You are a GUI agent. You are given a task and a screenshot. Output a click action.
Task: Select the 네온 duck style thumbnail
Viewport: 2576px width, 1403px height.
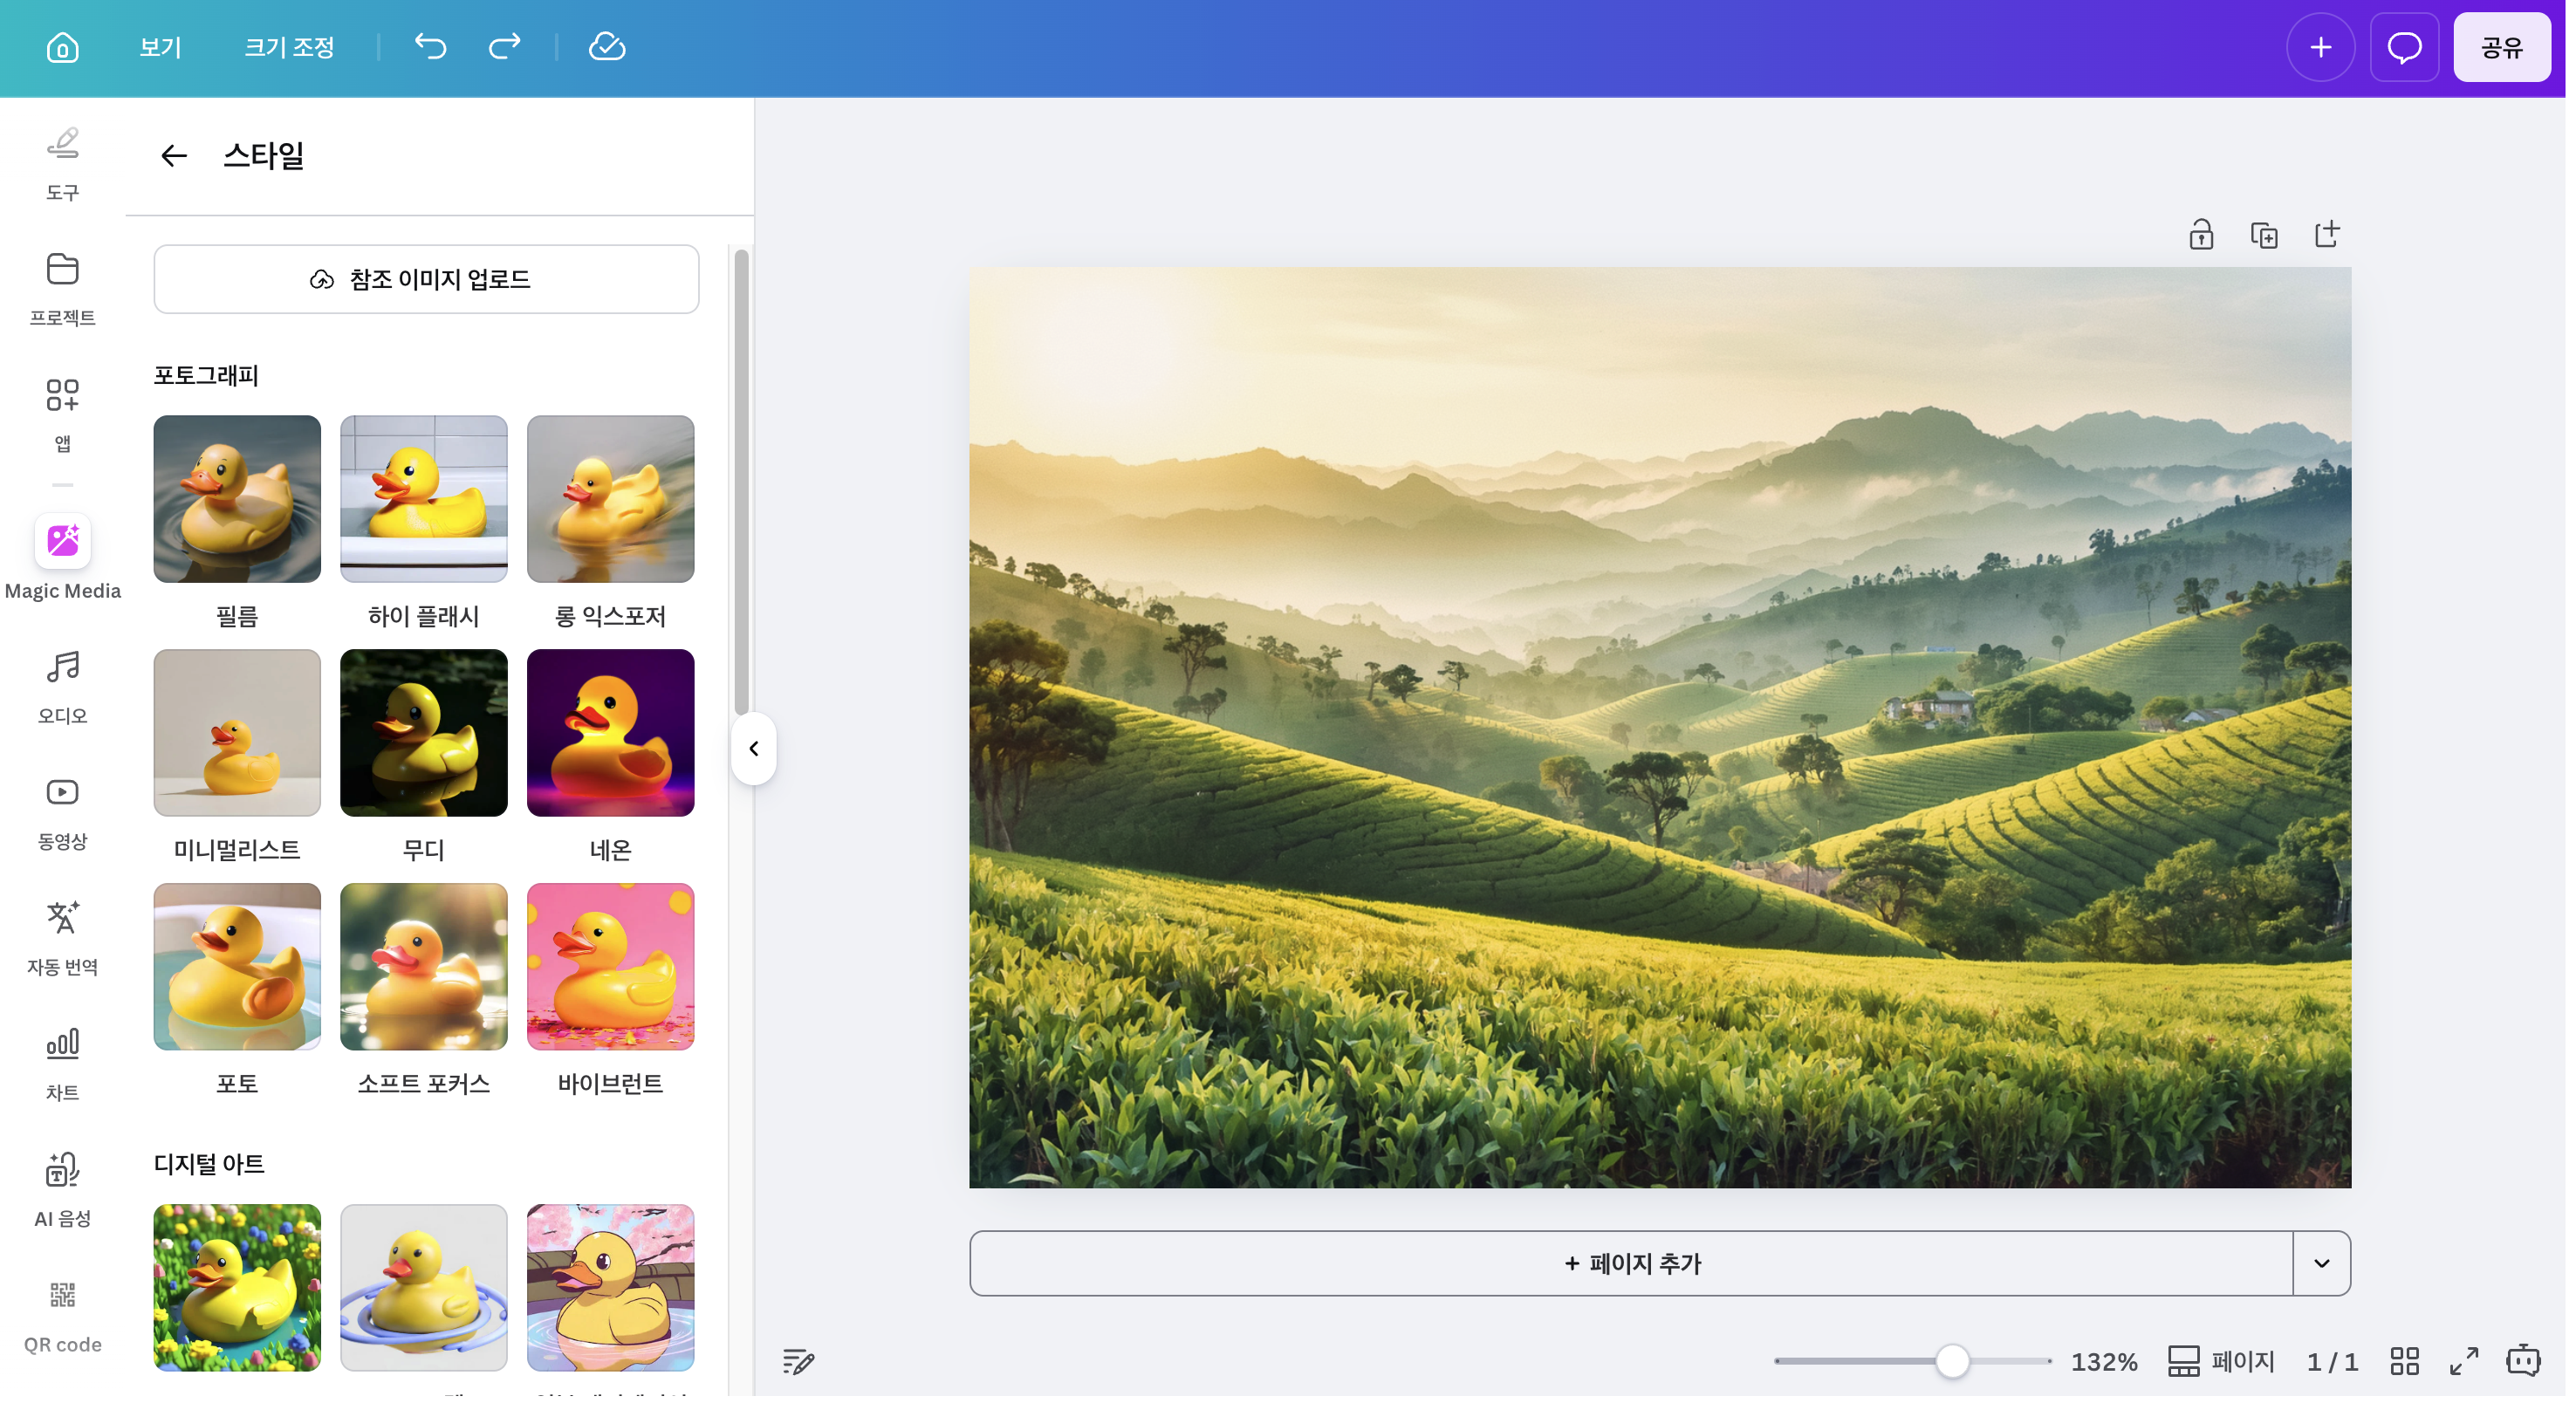pos(611,732)
